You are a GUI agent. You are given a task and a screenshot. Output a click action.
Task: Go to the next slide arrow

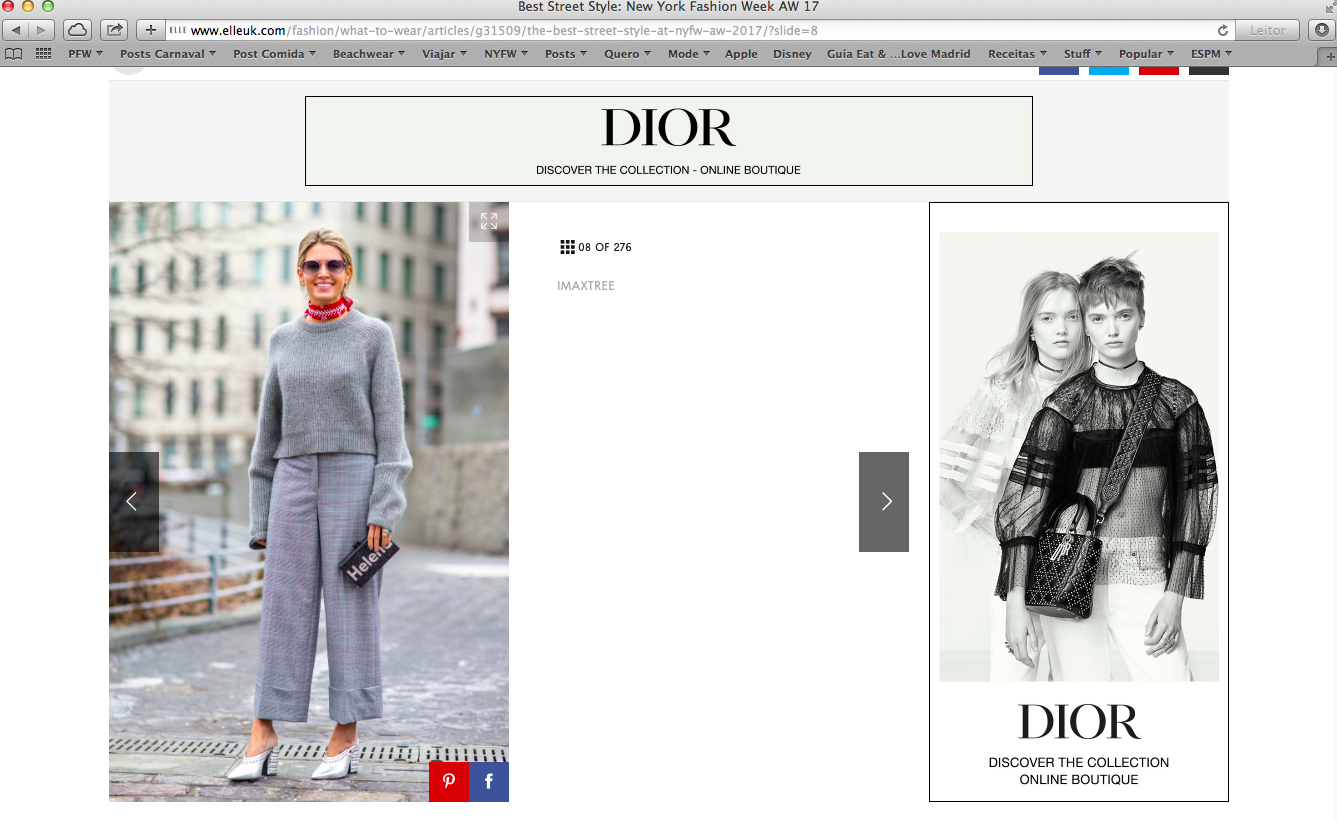(884, 502)
